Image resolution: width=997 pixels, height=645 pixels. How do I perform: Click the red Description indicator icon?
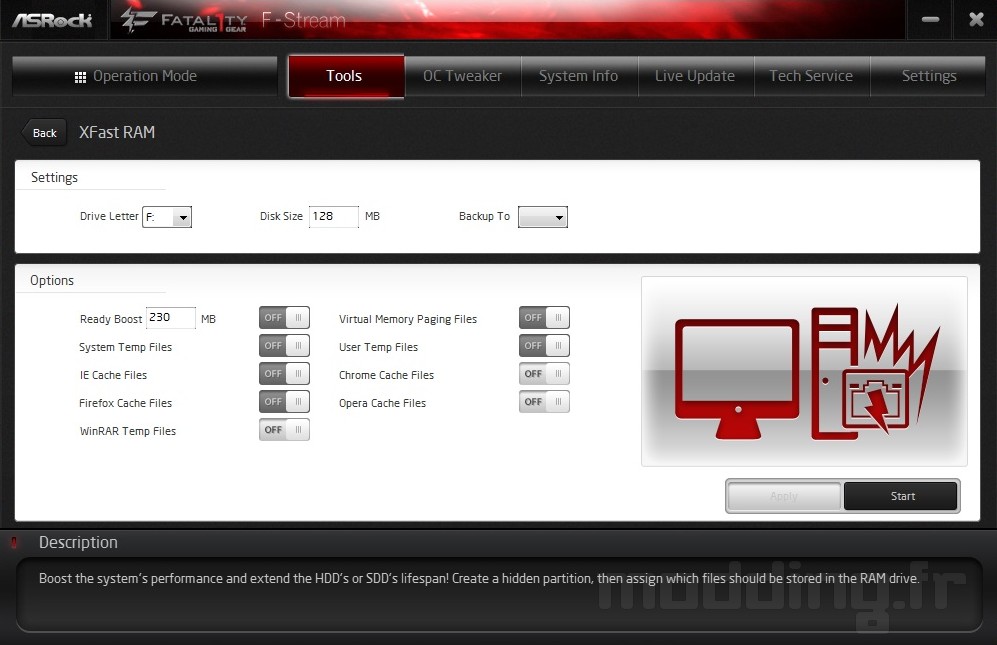[13, 542]
